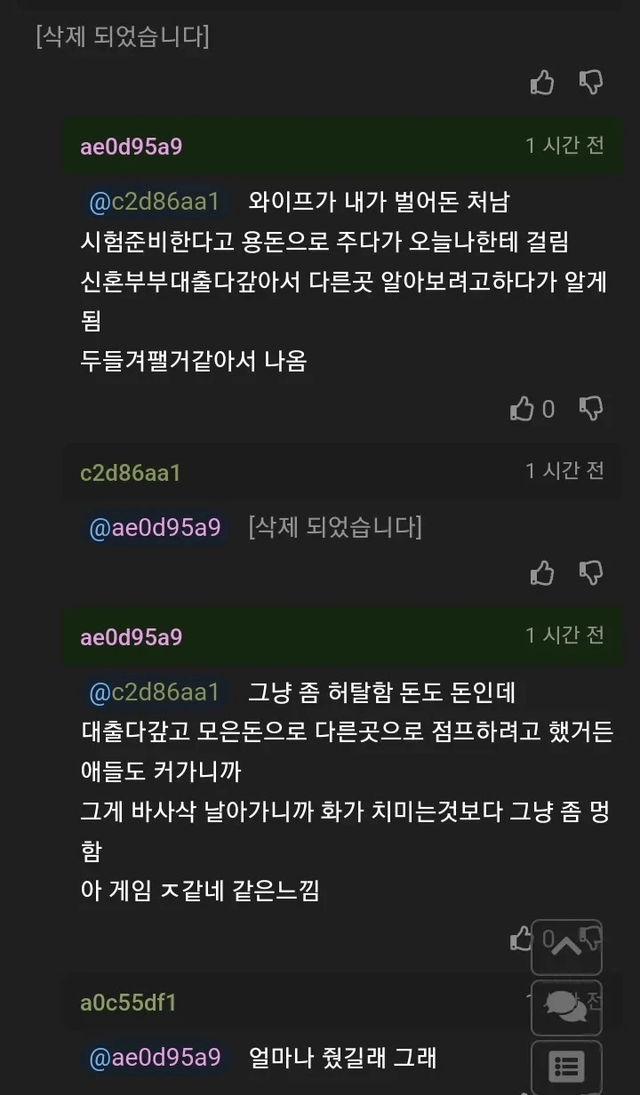The width and height of the screenshot is (640, 1095).
Task: Tap the list view floating button
Action: coord(566,1067)
